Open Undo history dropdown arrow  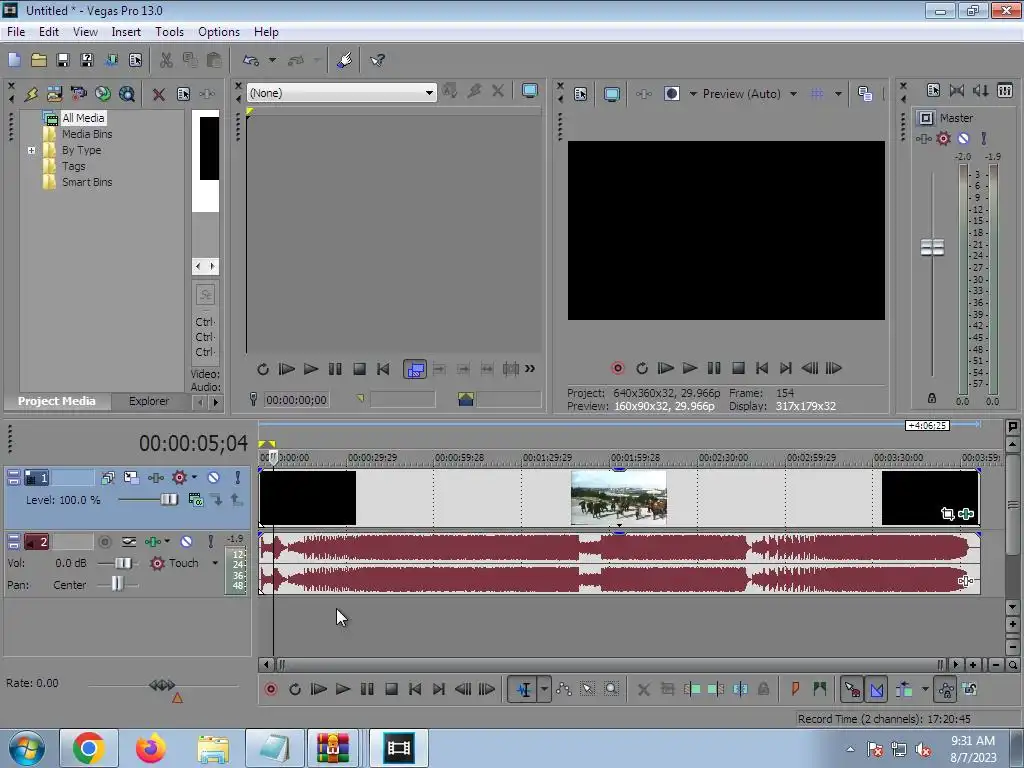272,60
